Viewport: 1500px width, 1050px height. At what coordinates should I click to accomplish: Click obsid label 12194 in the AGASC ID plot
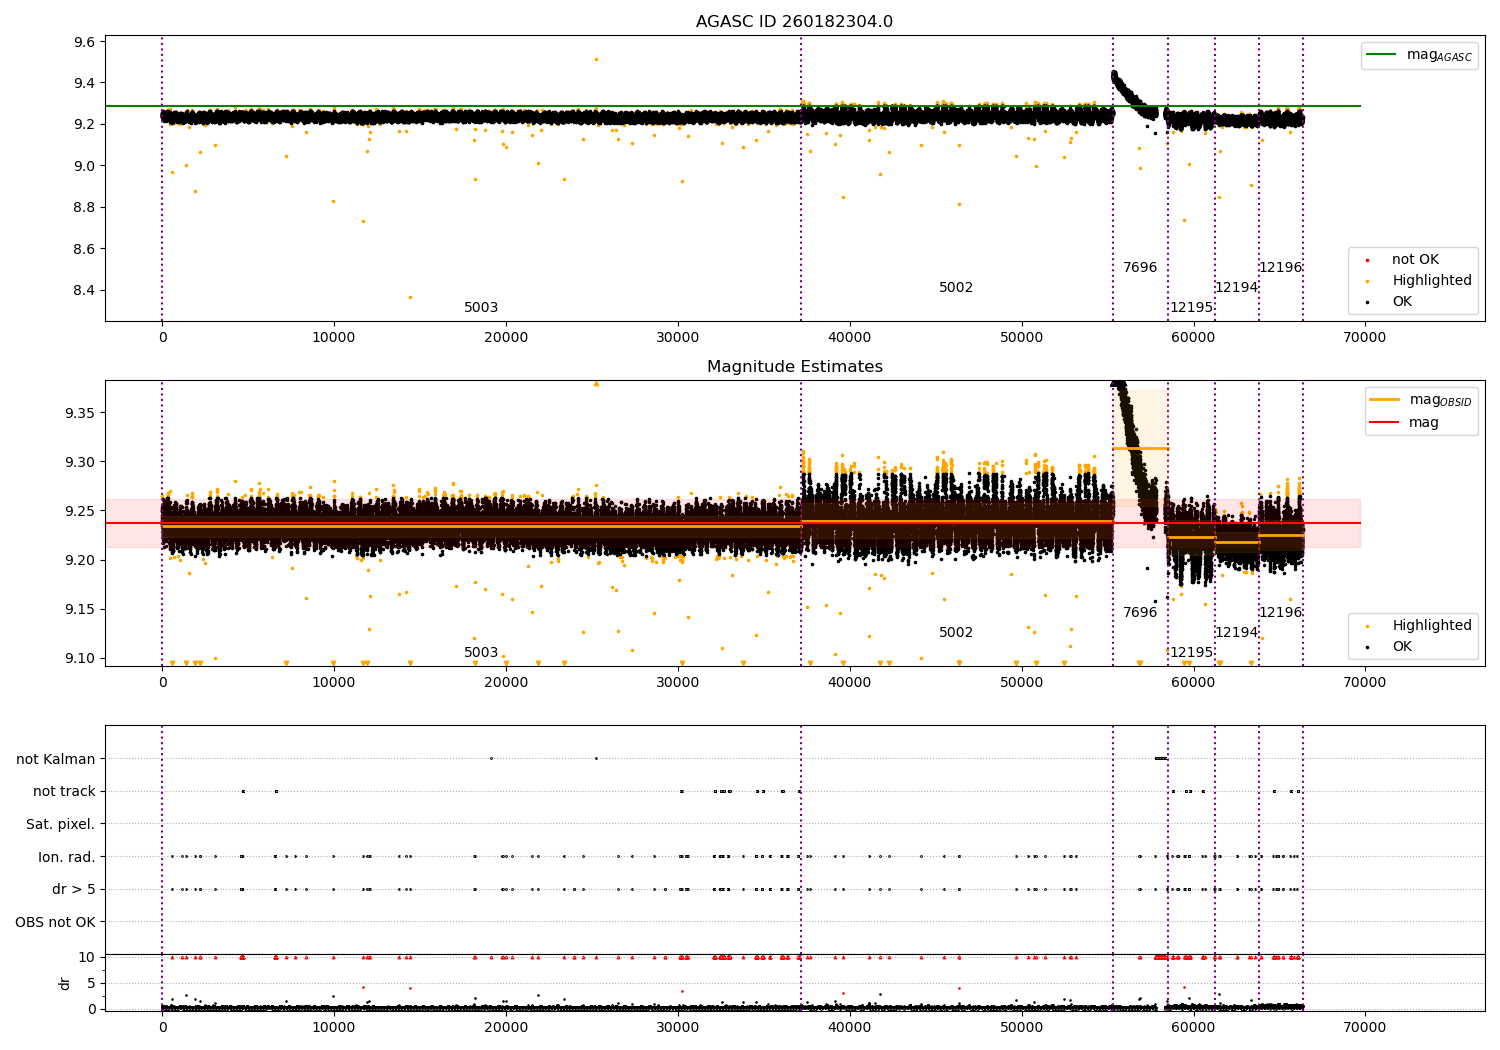[1236, 288]
